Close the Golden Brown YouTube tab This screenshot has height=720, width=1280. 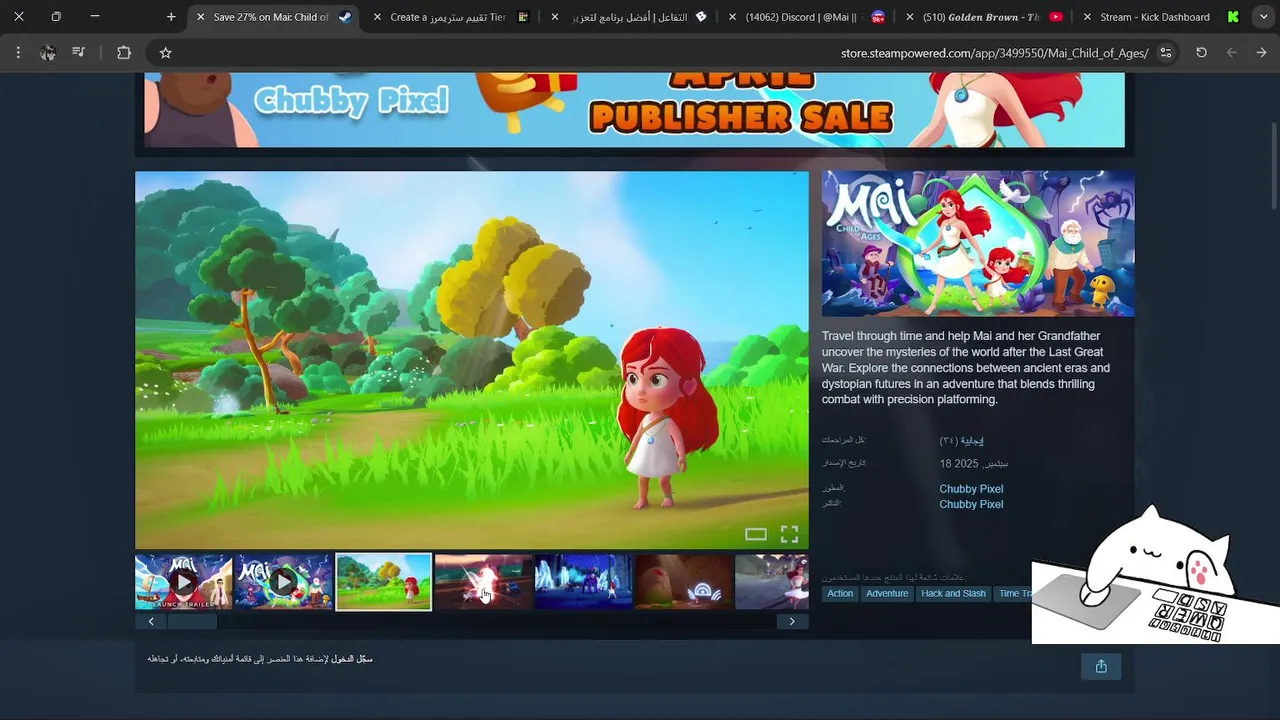910,17
